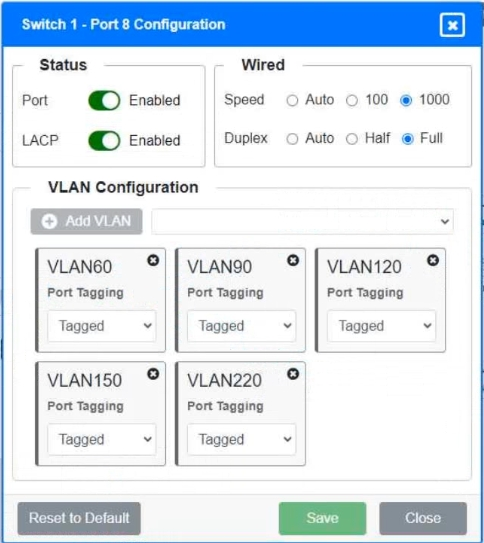Viewport: 484px width, 543px height.
Task: Choose Half duplex radio option
Action: [x=352, y=139]
